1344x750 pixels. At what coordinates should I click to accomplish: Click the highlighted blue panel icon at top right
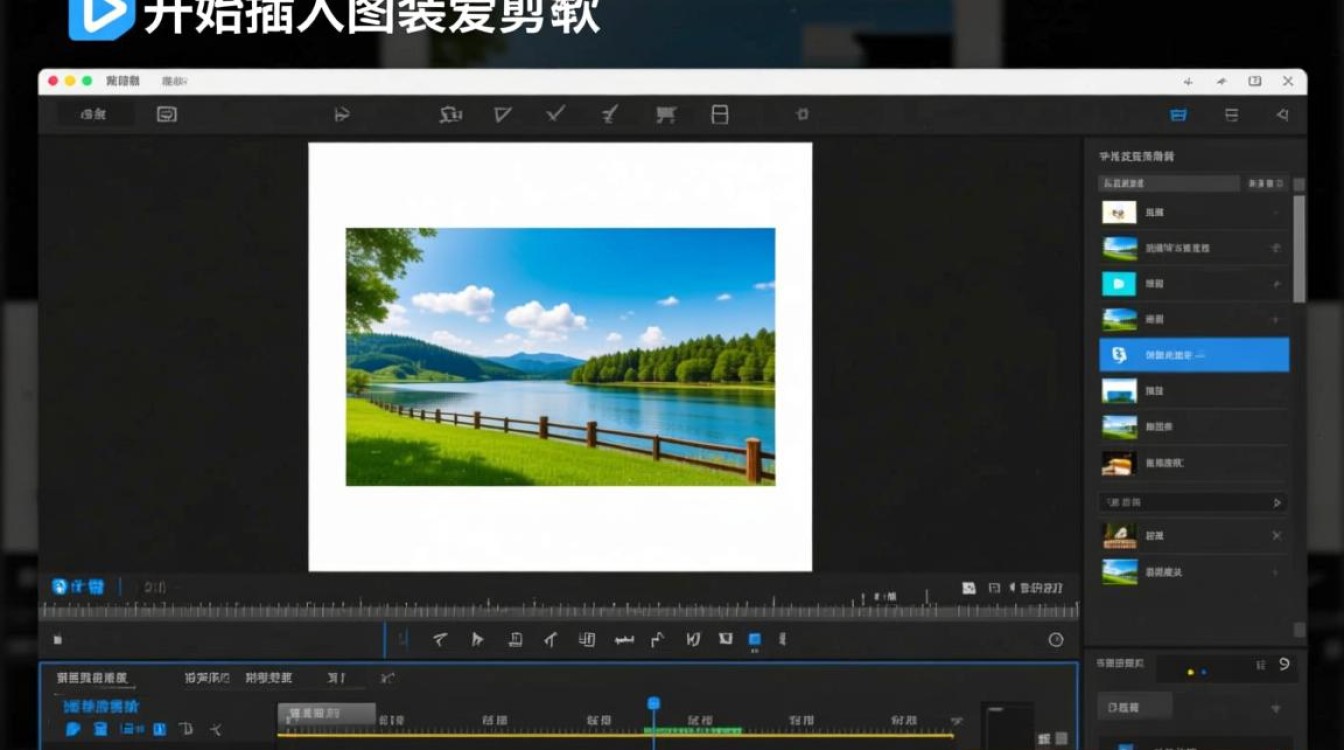click(x=1179, y=114)
